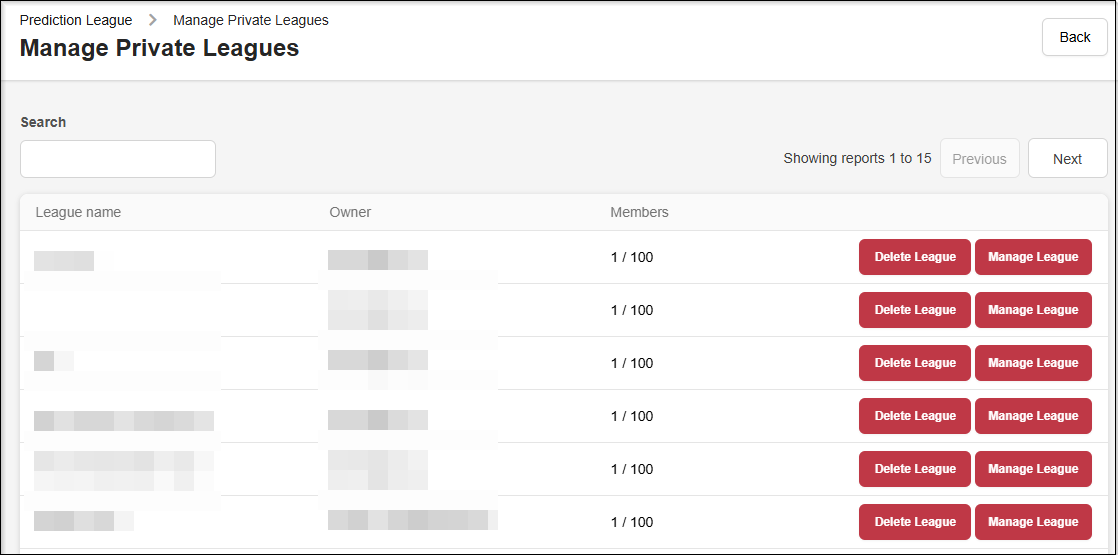The width and height of the screenshot is (1118, 555).
Task: Focus the Search input field
Action: (118, 159)
